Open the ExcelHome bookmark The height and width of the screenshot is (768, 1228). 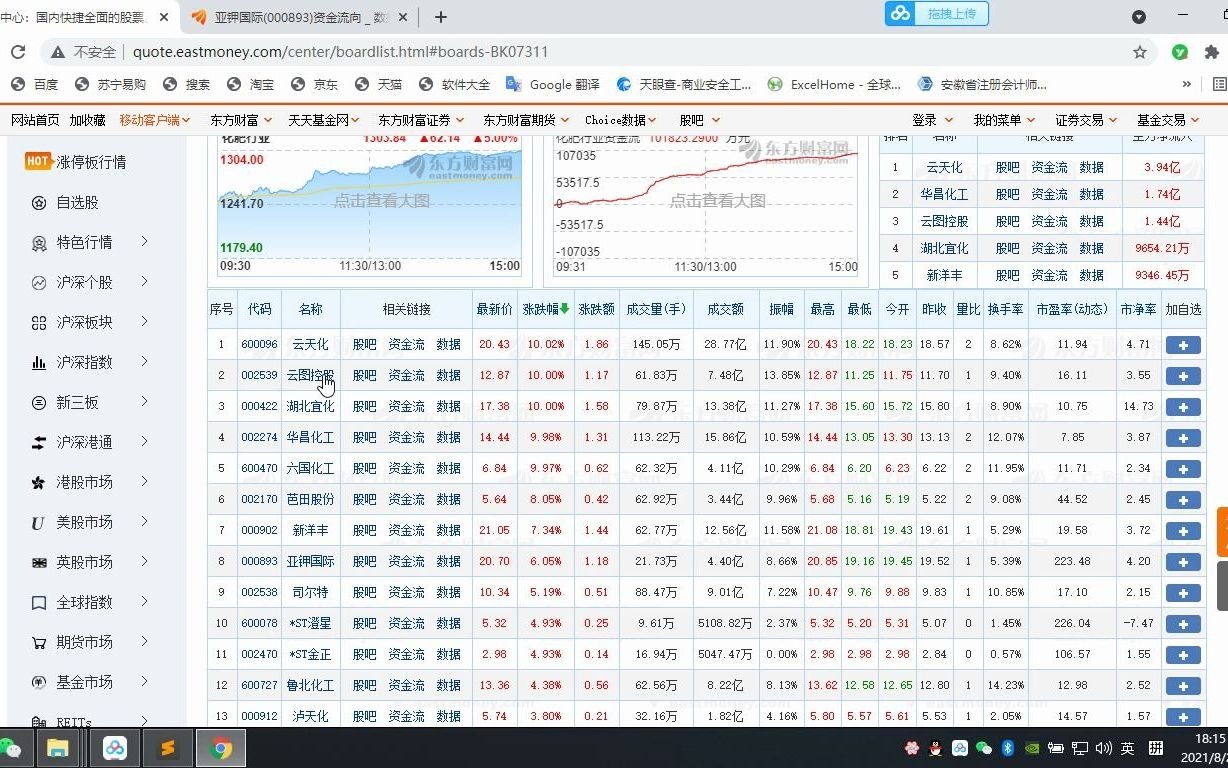pyautogui.click(x=834, y=85)
